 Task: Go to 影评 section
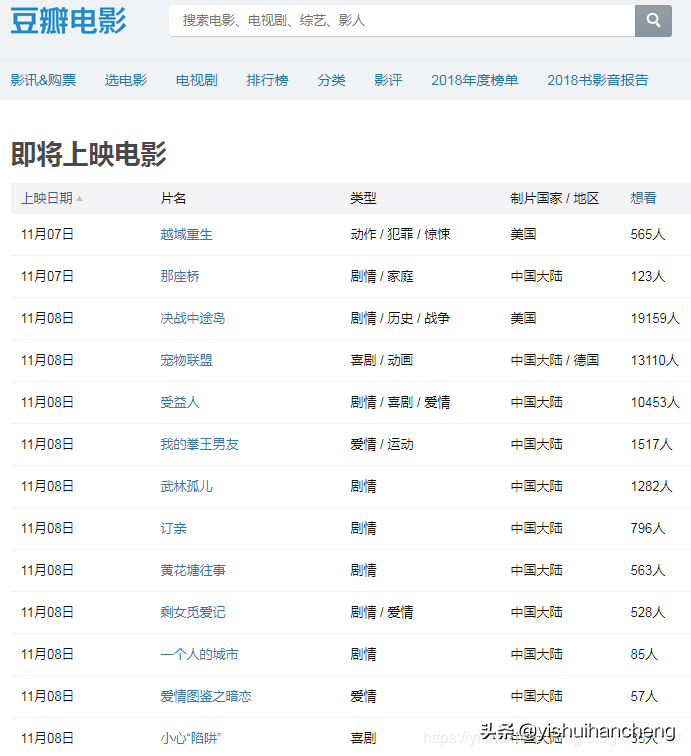point(388,80)
